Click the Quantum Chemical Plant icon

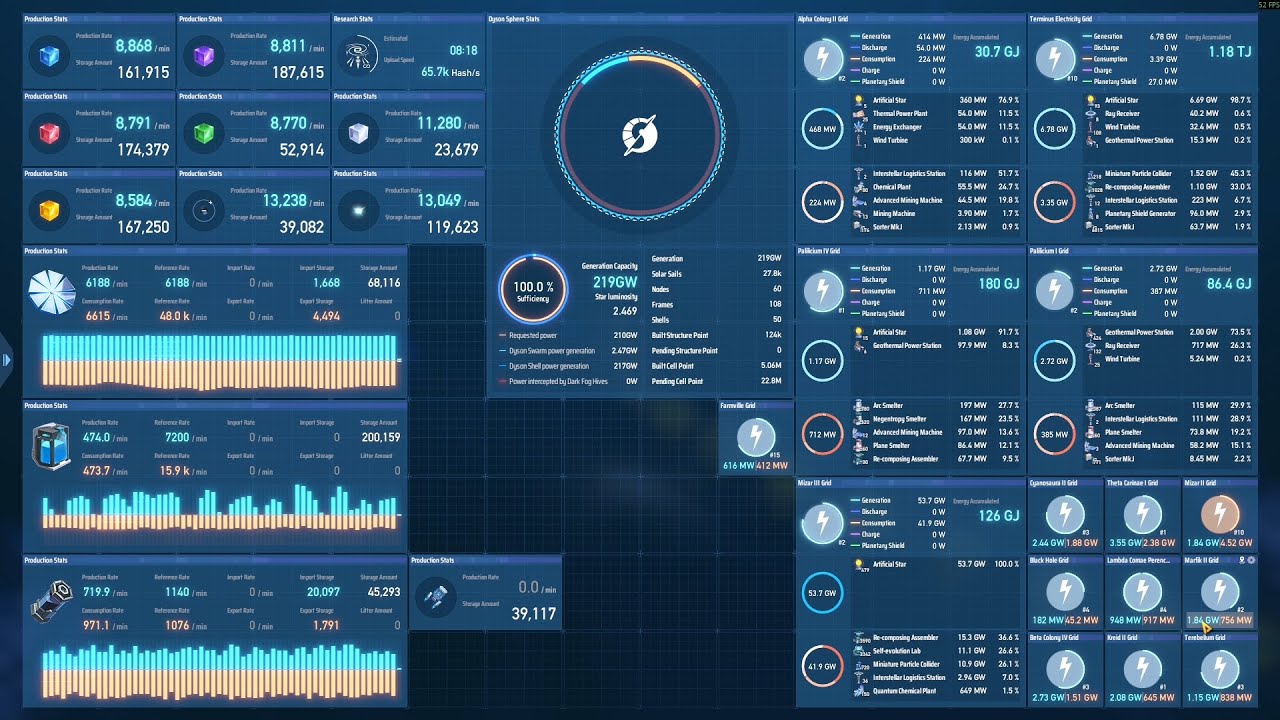859,691
